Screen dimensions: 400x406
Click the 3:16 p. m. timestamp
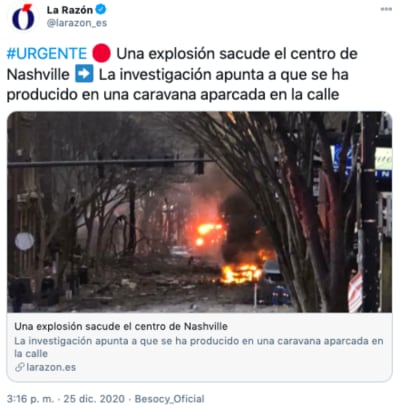tap(30, 399)
